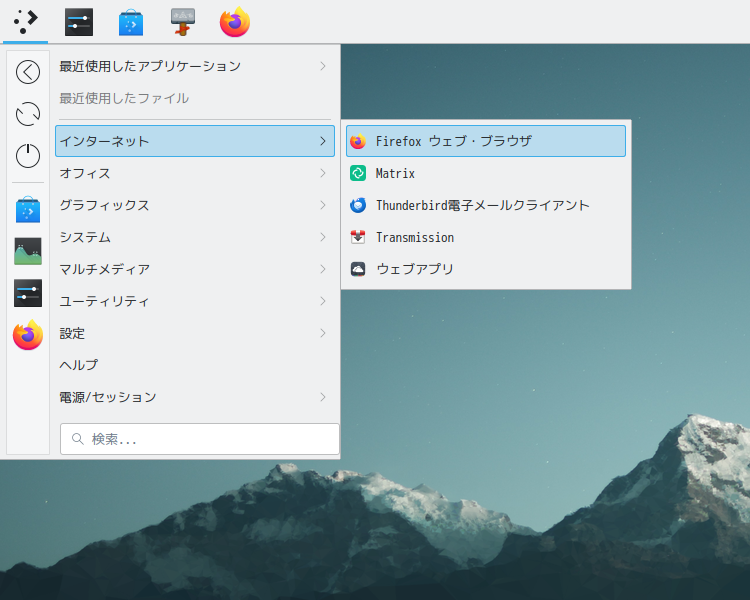This screenshot has width=750, height=600.
Task: Open the System Settings favorite in the sidebar
Action: (28, 293)
